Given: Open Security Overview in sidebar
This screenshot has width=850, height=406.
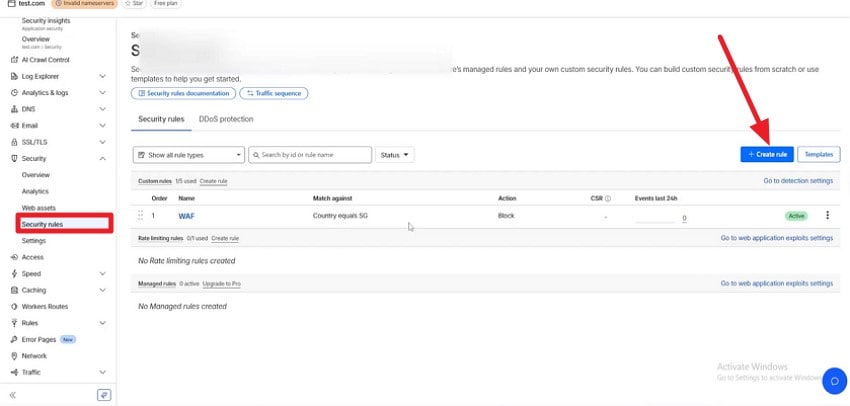Looking at the screenshot, I should (36, 175).
